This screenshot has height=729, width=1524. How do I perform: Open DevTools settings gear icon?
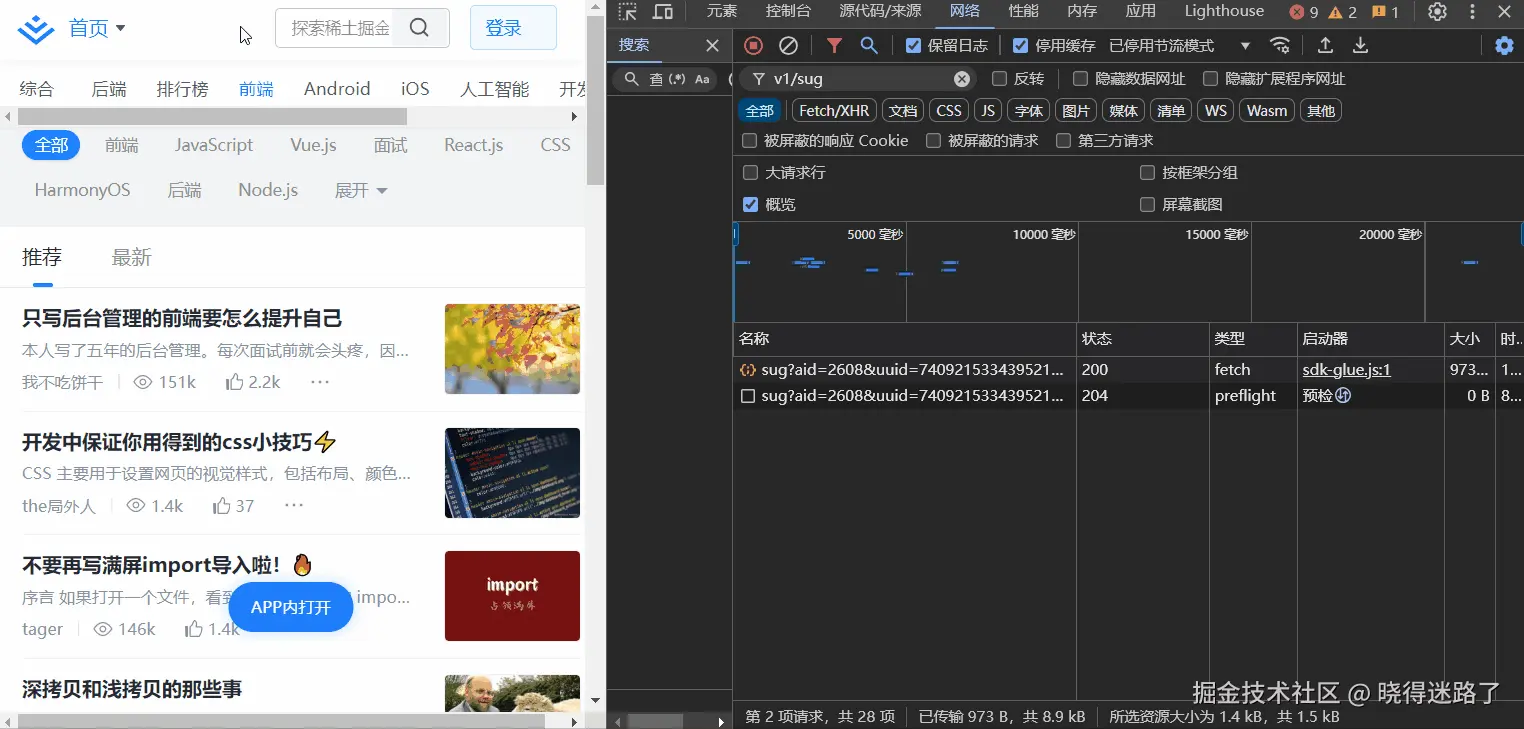(1437, 12)
